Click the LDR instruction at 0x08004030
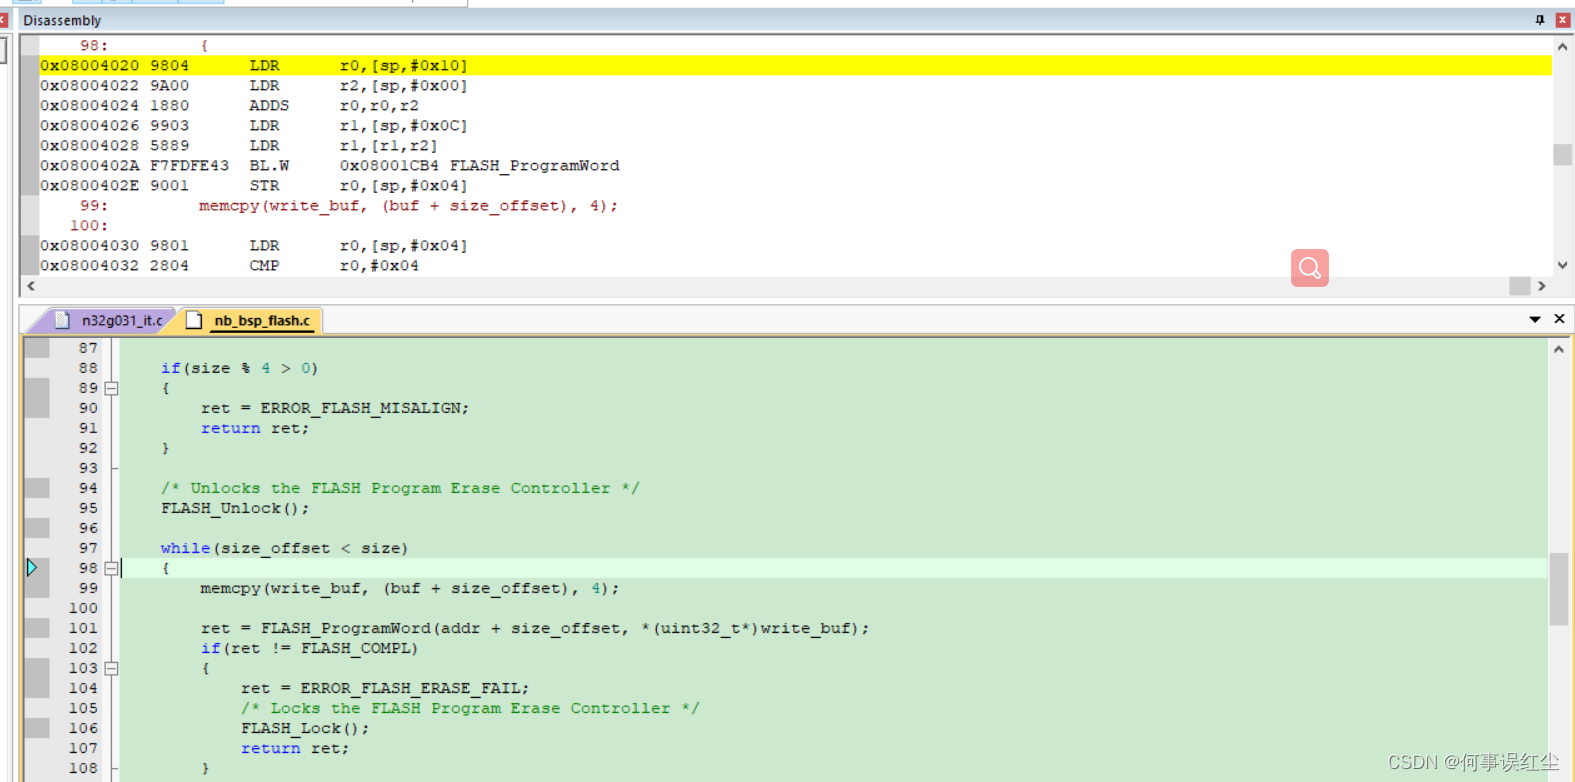Viewport: 1575px width, 782px height. click(x=254, y=246)
